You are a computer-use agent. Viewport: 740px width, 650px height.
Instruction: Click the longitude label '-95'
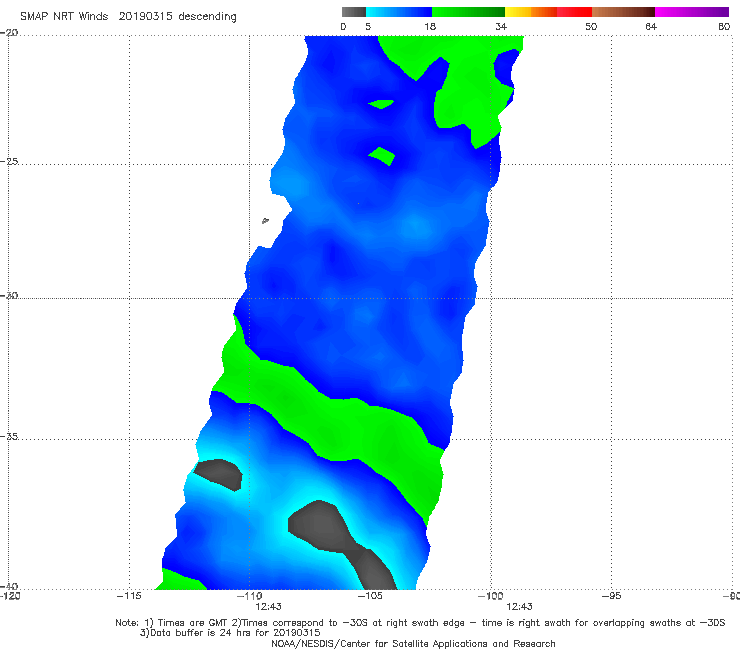click(611, 596)
